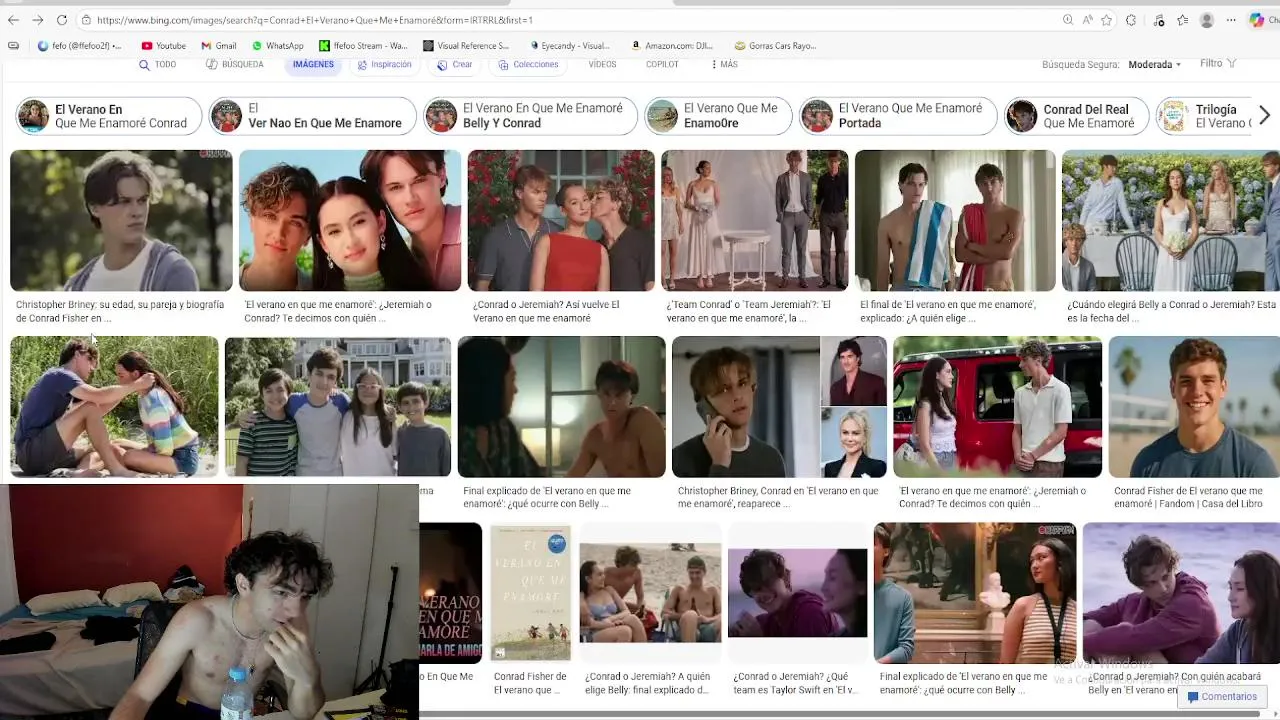
Task: Open the Búsqueda Segura Moderada dropdown
Action: (x=1155, y=64)
